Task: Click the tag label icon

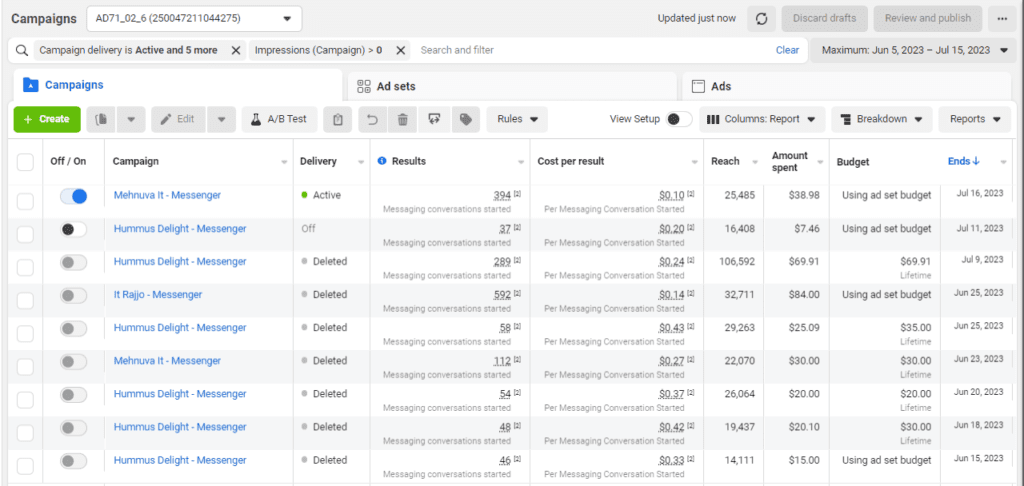Action: click(x=465, y=120)
